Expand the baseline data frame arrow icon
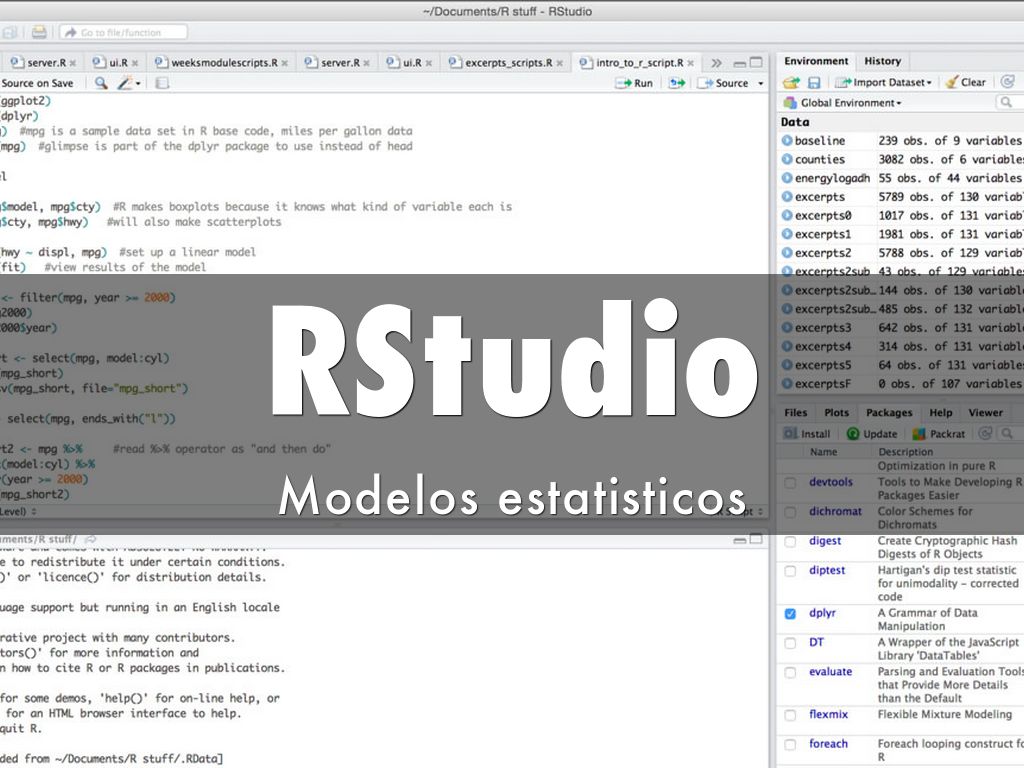 (787, 141)
